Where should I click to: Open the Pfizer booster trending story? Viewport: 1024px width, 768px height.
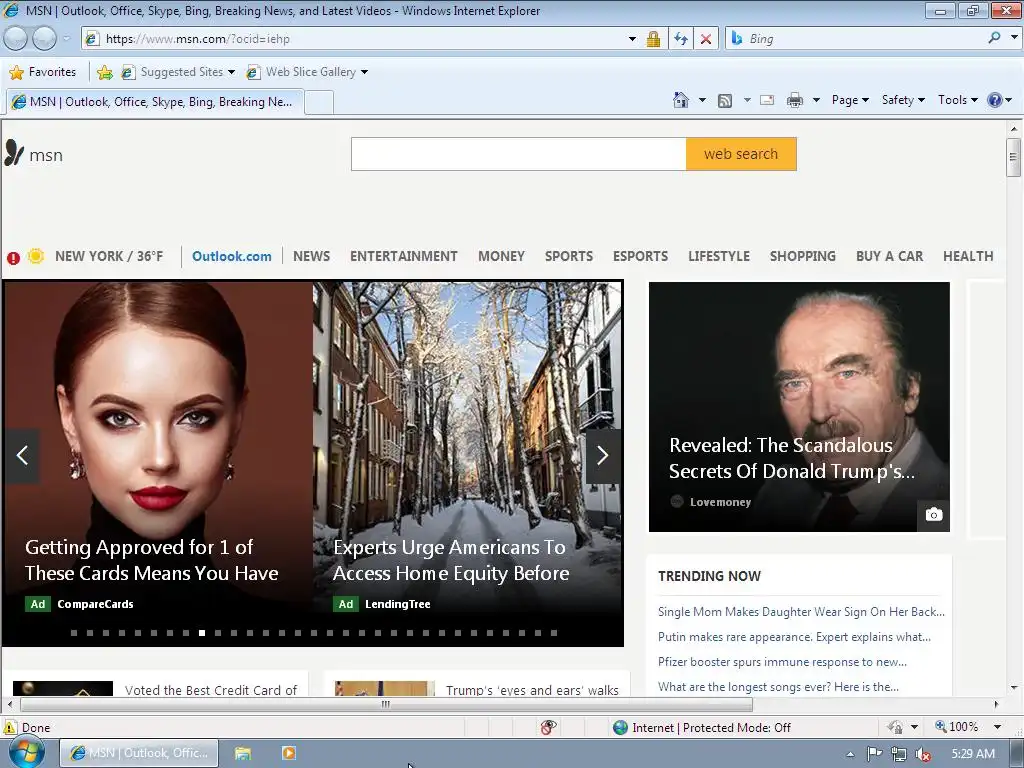pyautogui.click(x=782, y=662)
